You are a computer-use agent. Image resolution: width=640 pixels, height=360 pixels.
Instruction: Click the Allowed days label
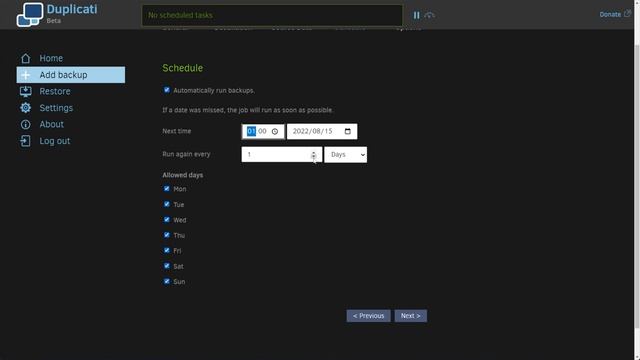182,175
